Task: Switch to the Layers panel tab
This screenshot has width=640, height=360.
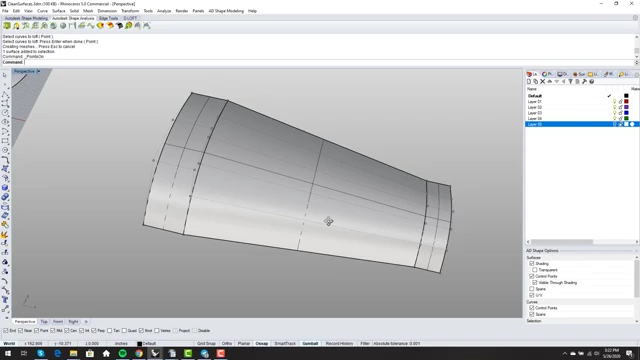Action: click(x=532, y=74)
